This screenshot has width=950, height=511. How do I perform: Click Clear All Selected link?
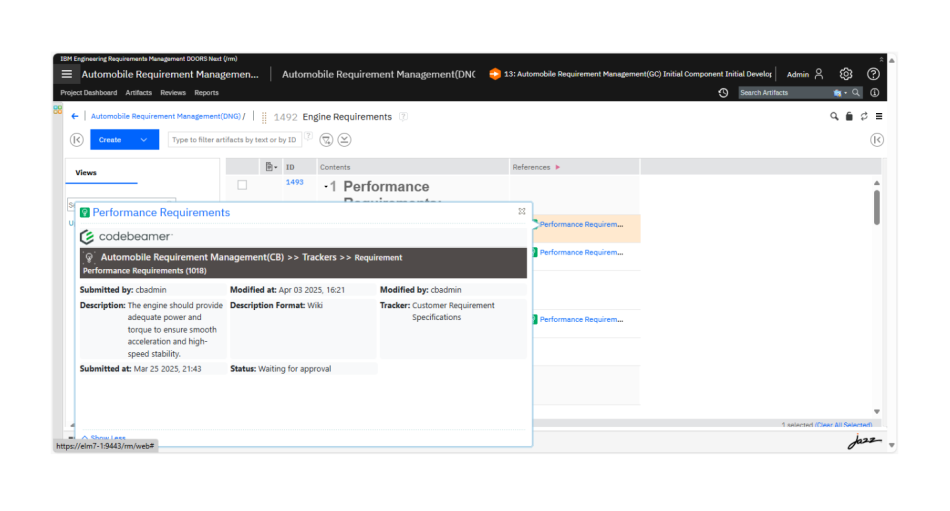pos(843,425)
